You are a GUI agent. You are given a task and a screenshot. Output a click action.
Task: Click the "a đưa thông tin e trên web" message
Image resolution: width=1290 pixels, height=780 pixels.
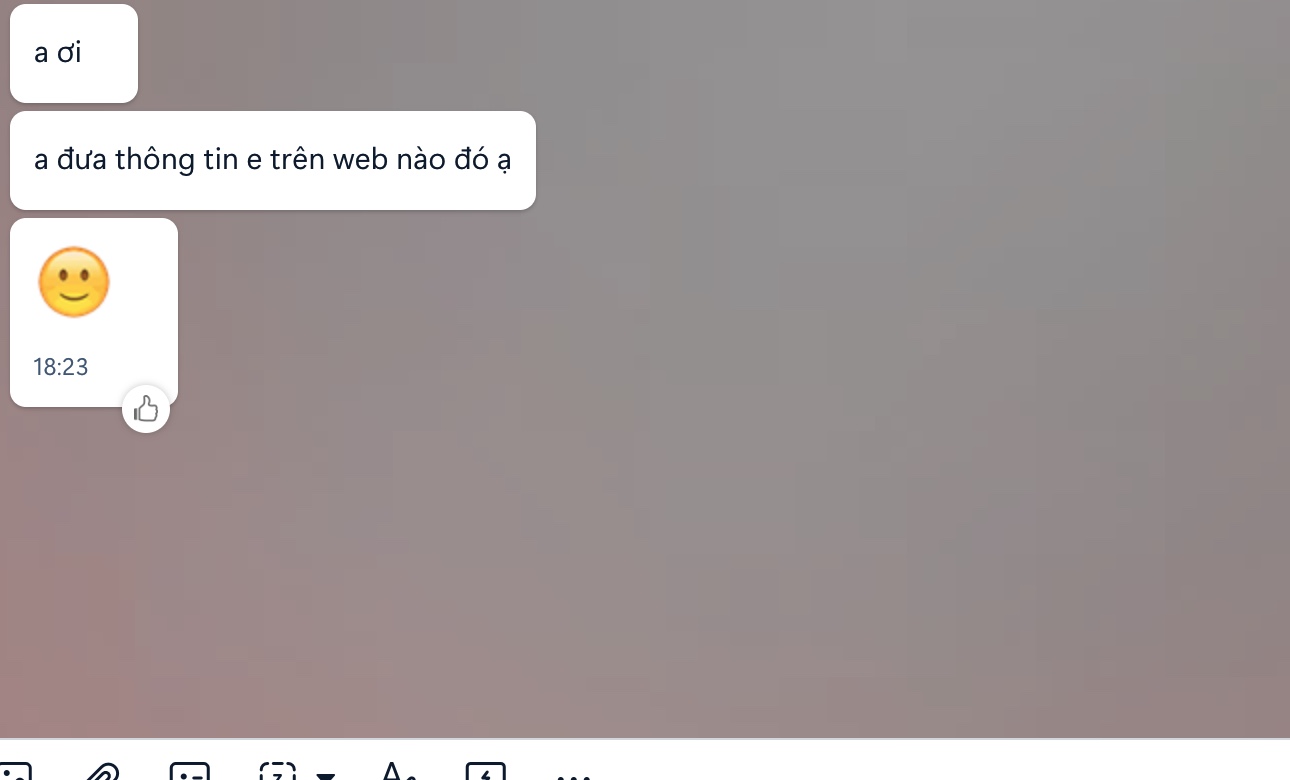[x=273, y=160]
